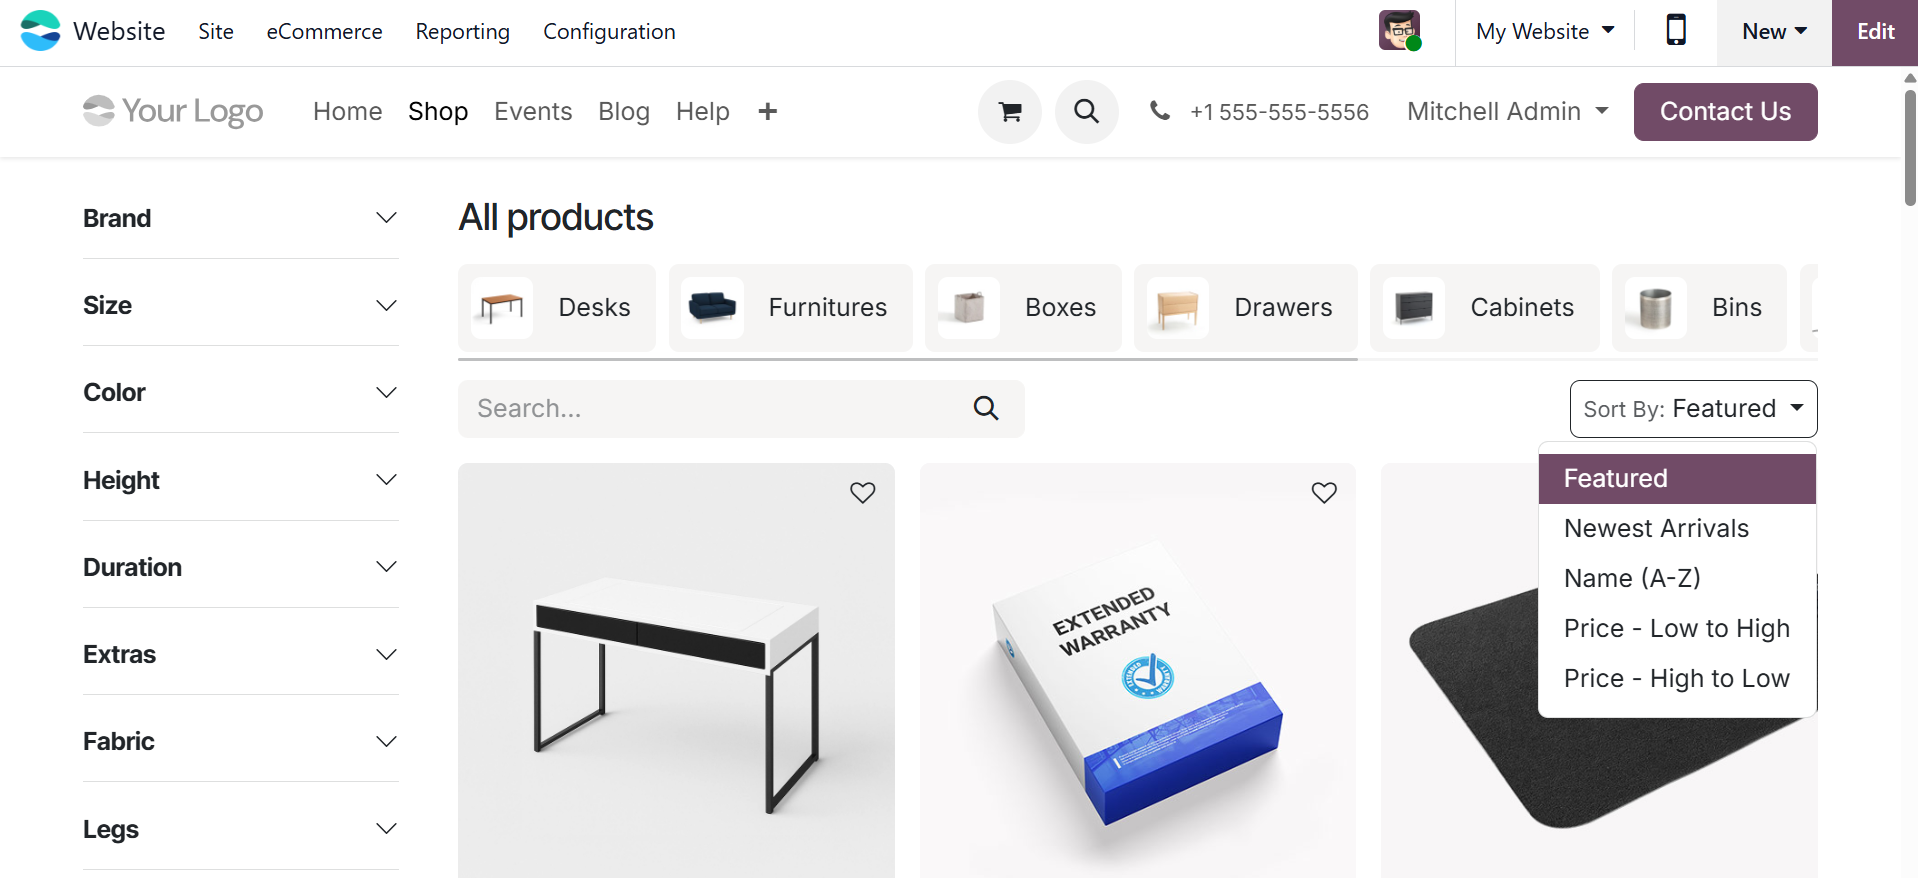This screenshot has height=878, width=1918.
Task: Open the shopping cart icon
Action: pos(1010,112)
